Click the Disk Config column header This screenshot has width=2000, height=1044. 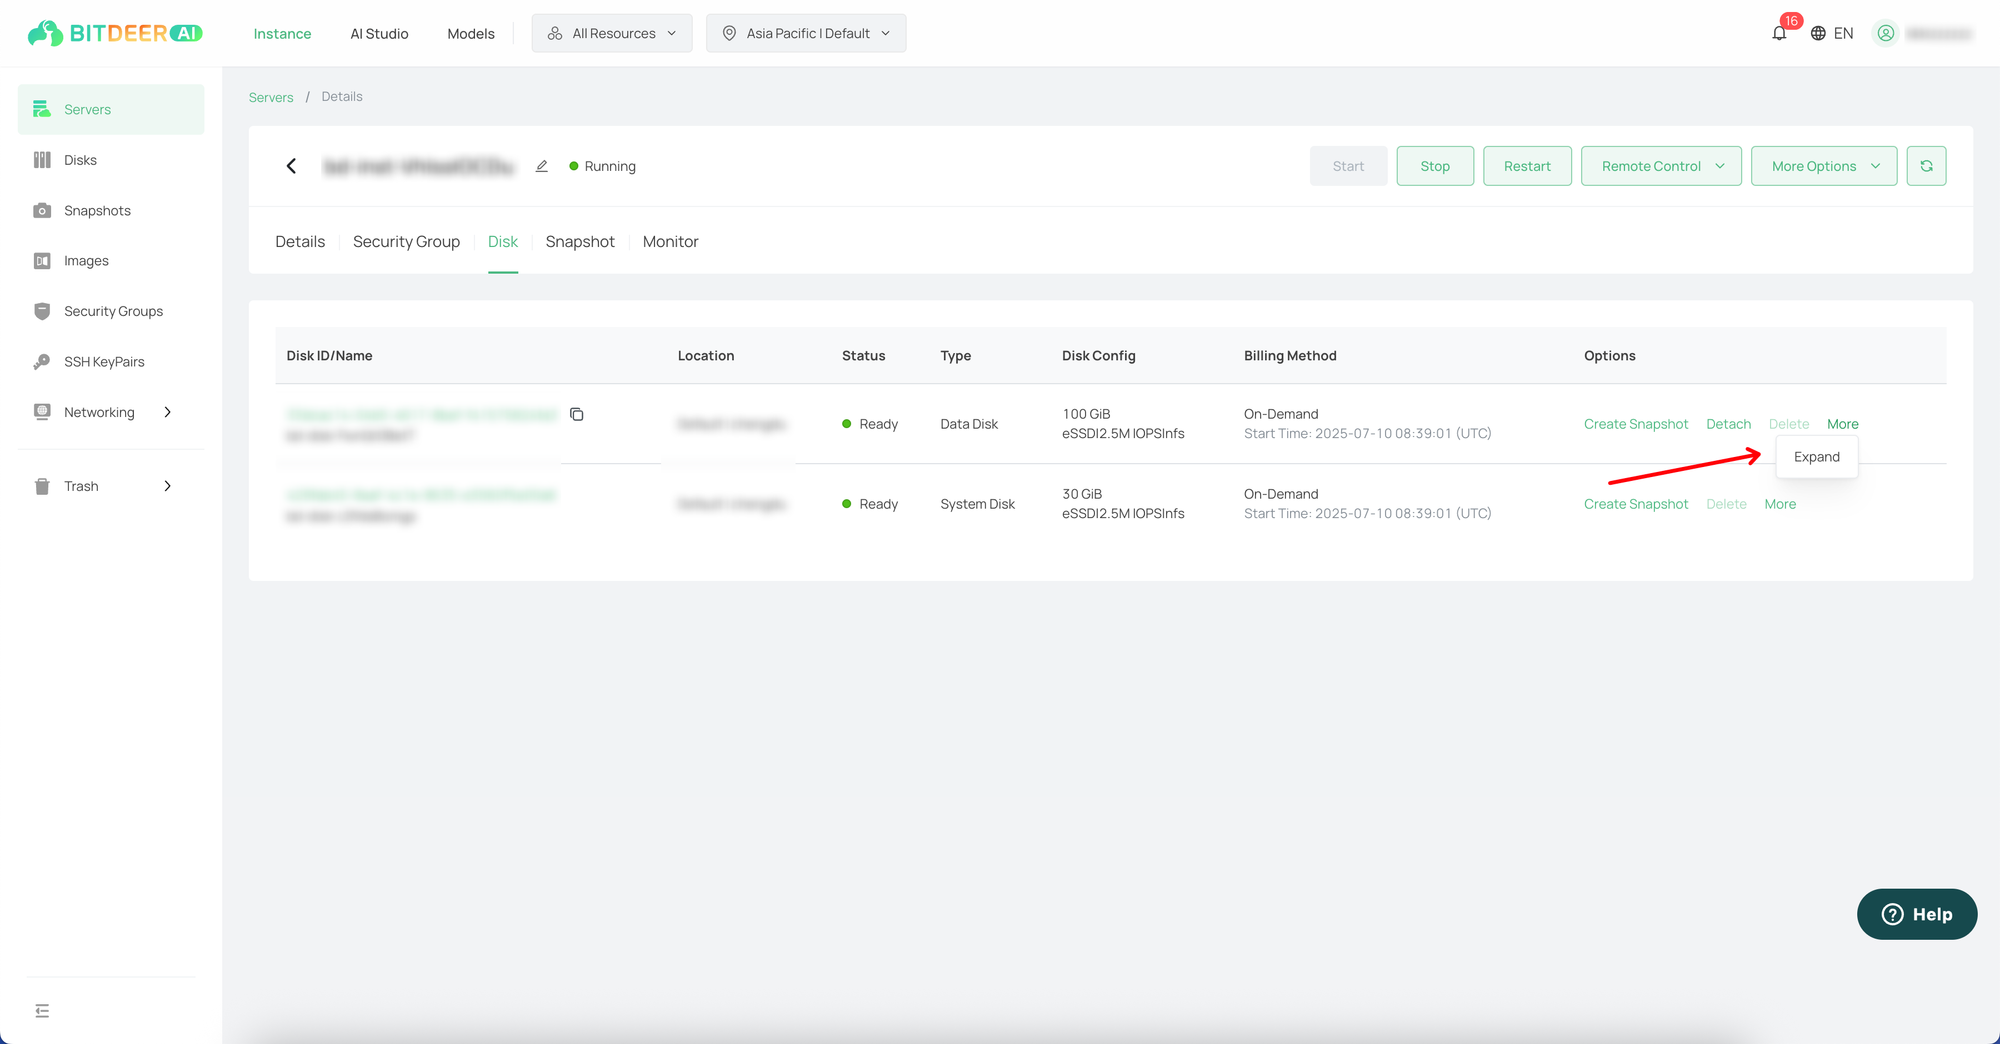tap(1098, 355)
